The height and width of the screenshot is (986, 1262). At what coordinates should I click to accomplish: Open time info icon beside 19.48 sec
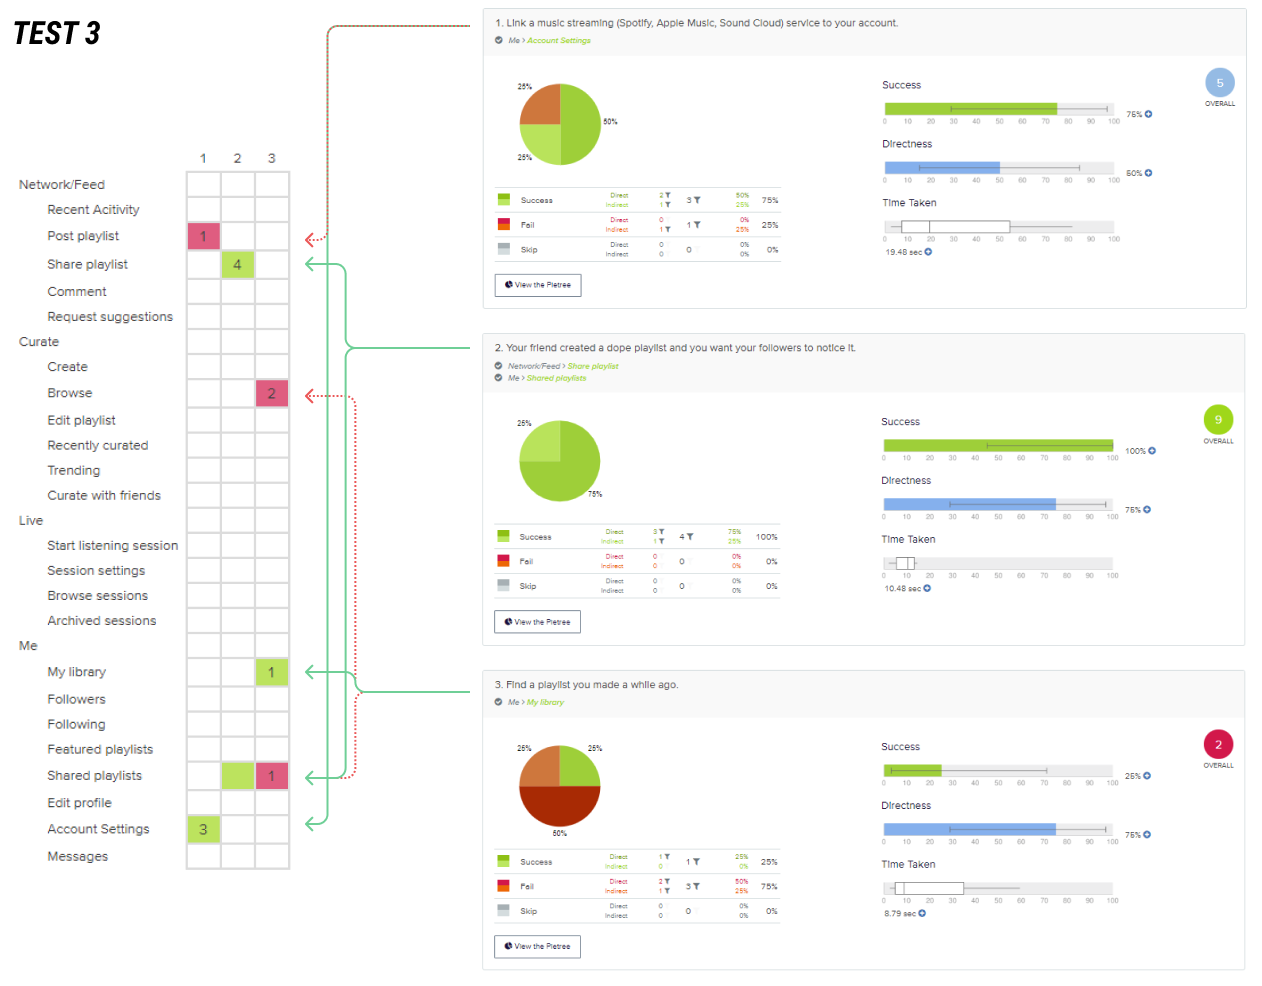pos(928,252)
